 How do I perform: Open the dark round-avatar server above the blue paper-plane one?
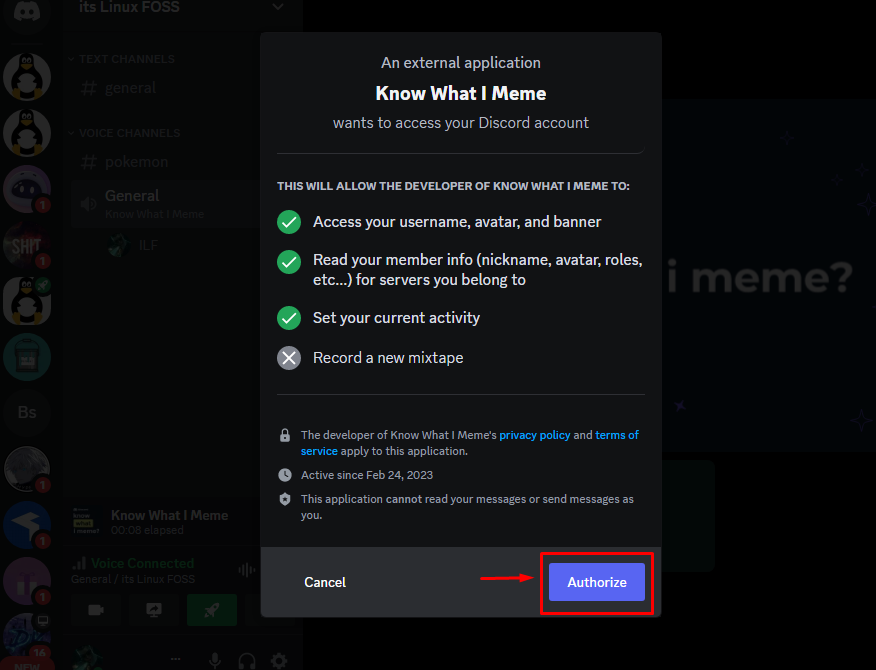coord(27,468)
